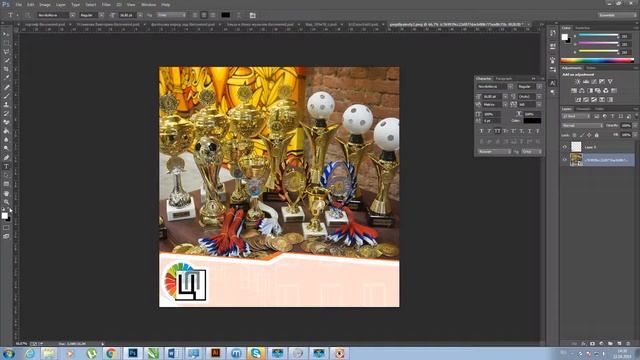Image resolution: width=640 pixels, height=360 pixels.
Task: Open the Normal blend mode dropdown
Action: tap(582, 126)
